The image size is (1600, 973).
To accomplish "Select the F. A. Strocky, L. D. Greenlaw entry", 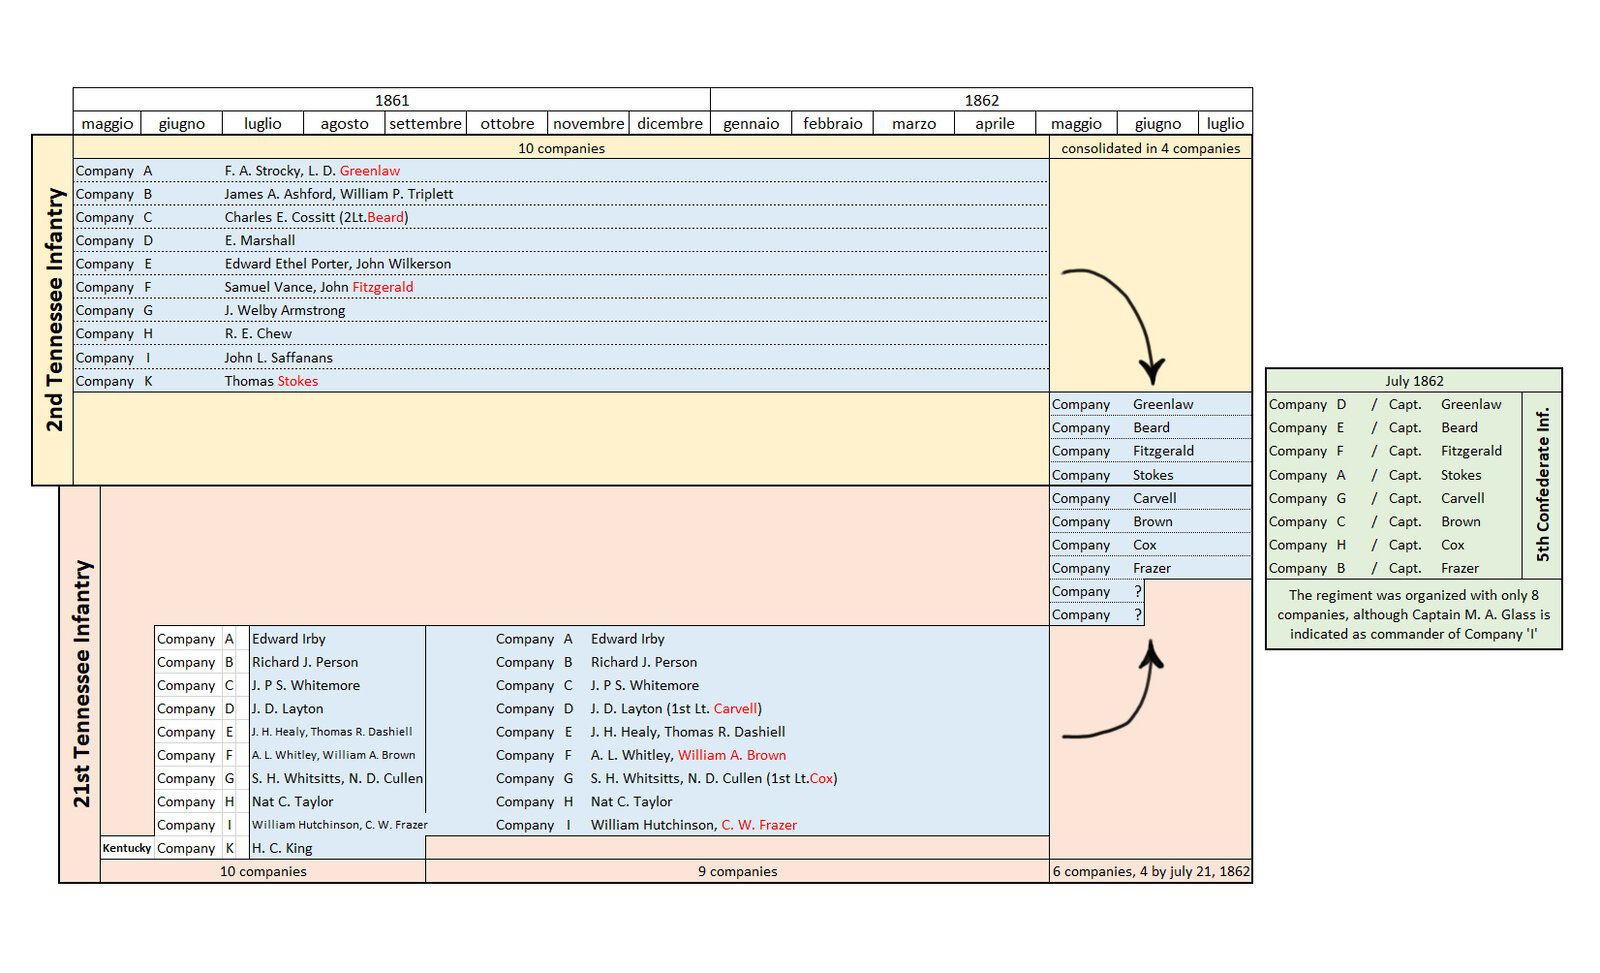I will pos(312,171).
